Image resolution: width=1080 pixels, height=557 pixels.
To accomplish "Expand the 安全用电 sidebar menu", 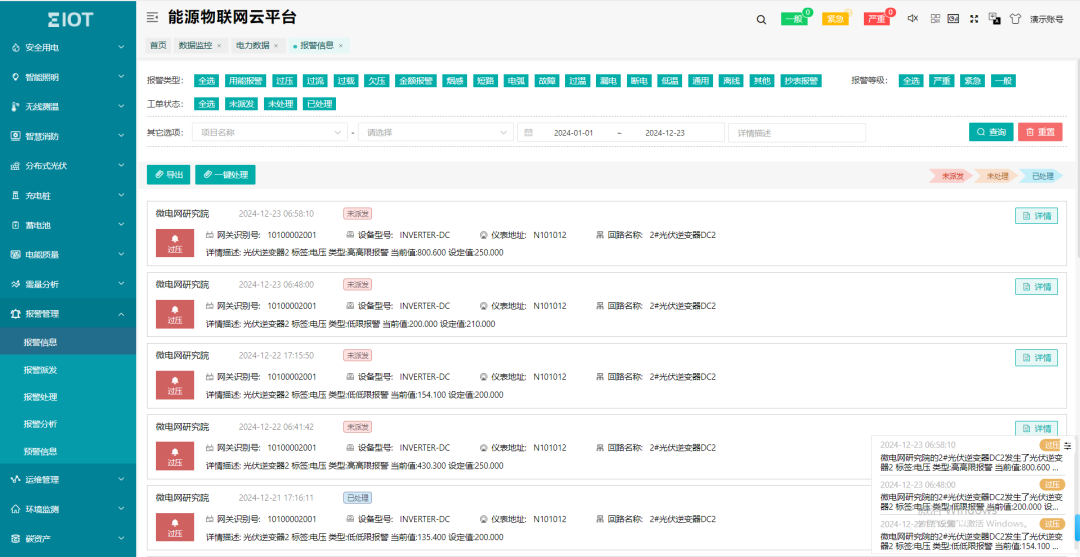I will pyautogui.click(x=68, y=48).
